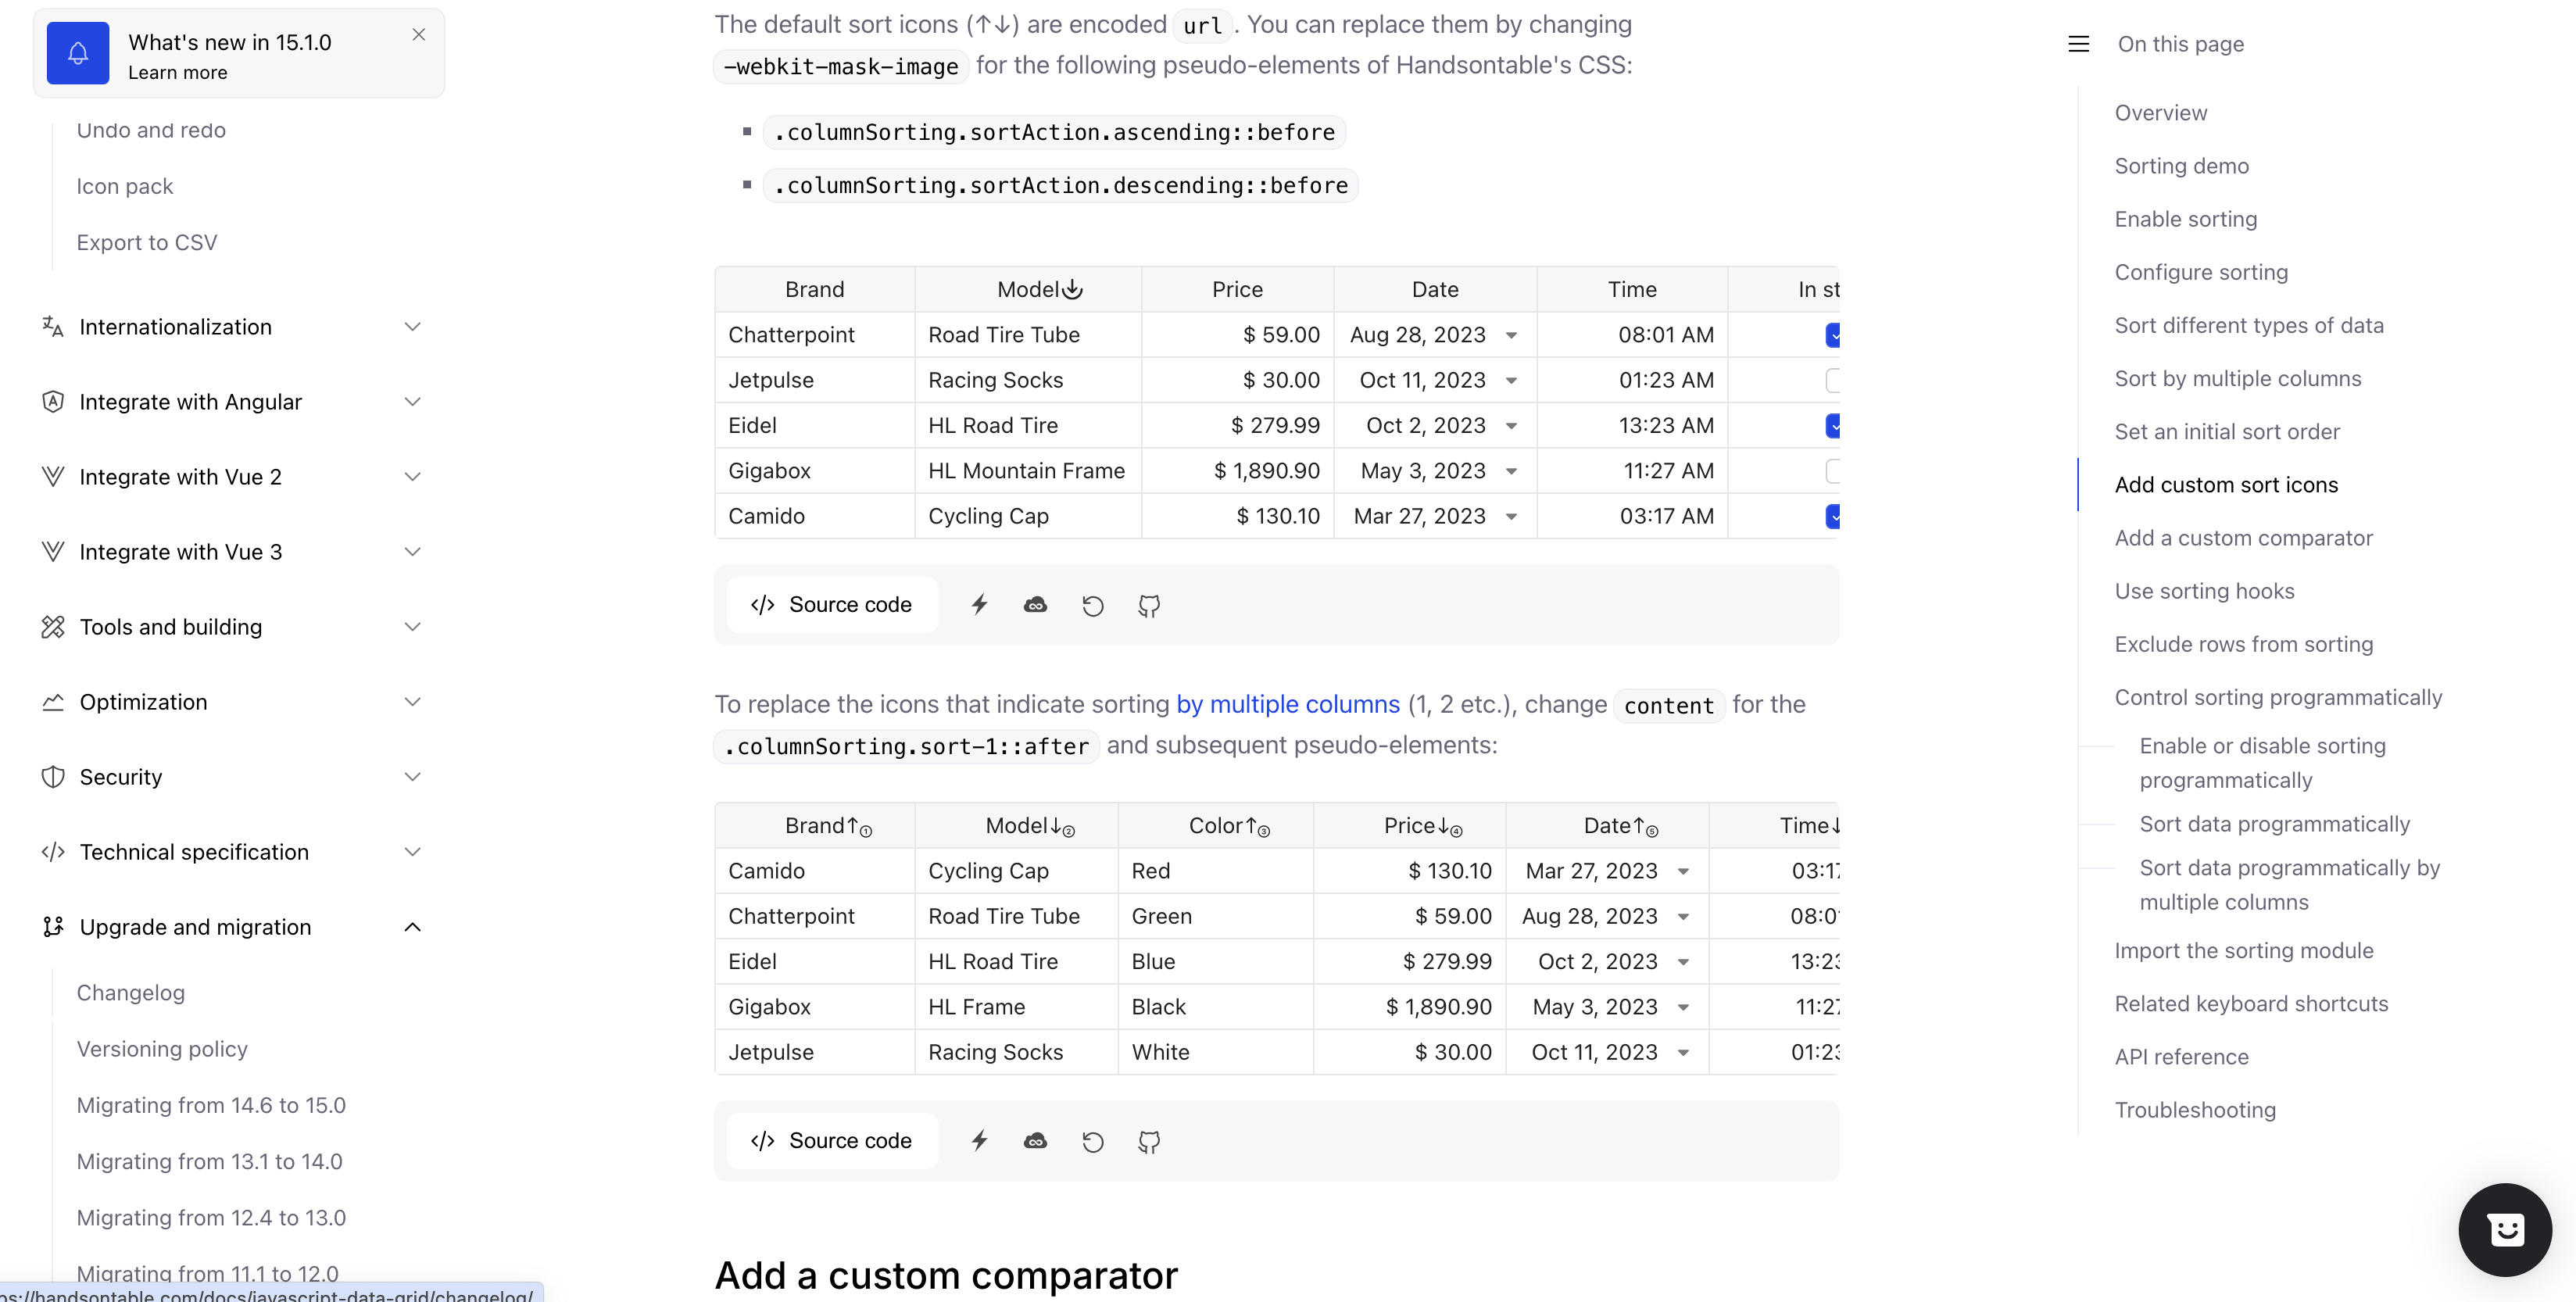Viewport: 2576px width, 1302px height.
Task: Reset the sorting demo with the circular arrow icon
Action: click(1092, 605)
